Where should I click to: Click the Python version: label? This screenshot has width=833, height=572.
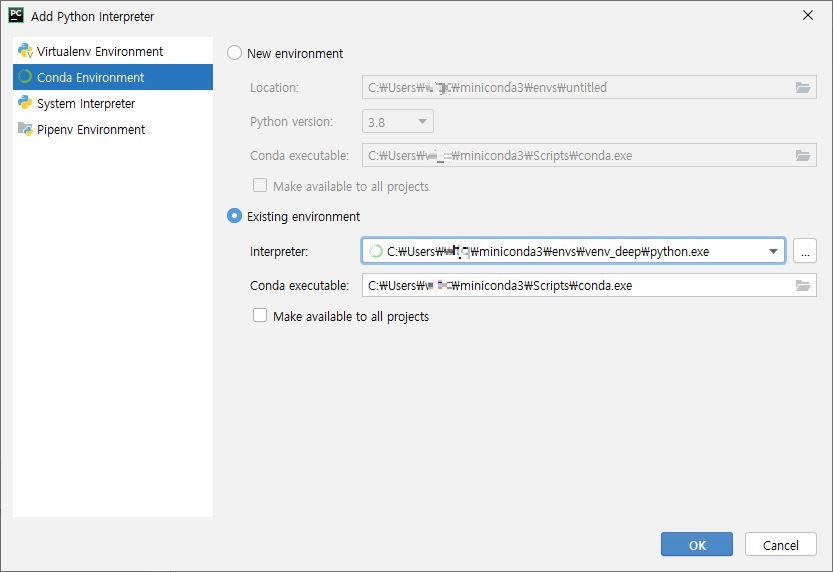(x=291, y=122)
